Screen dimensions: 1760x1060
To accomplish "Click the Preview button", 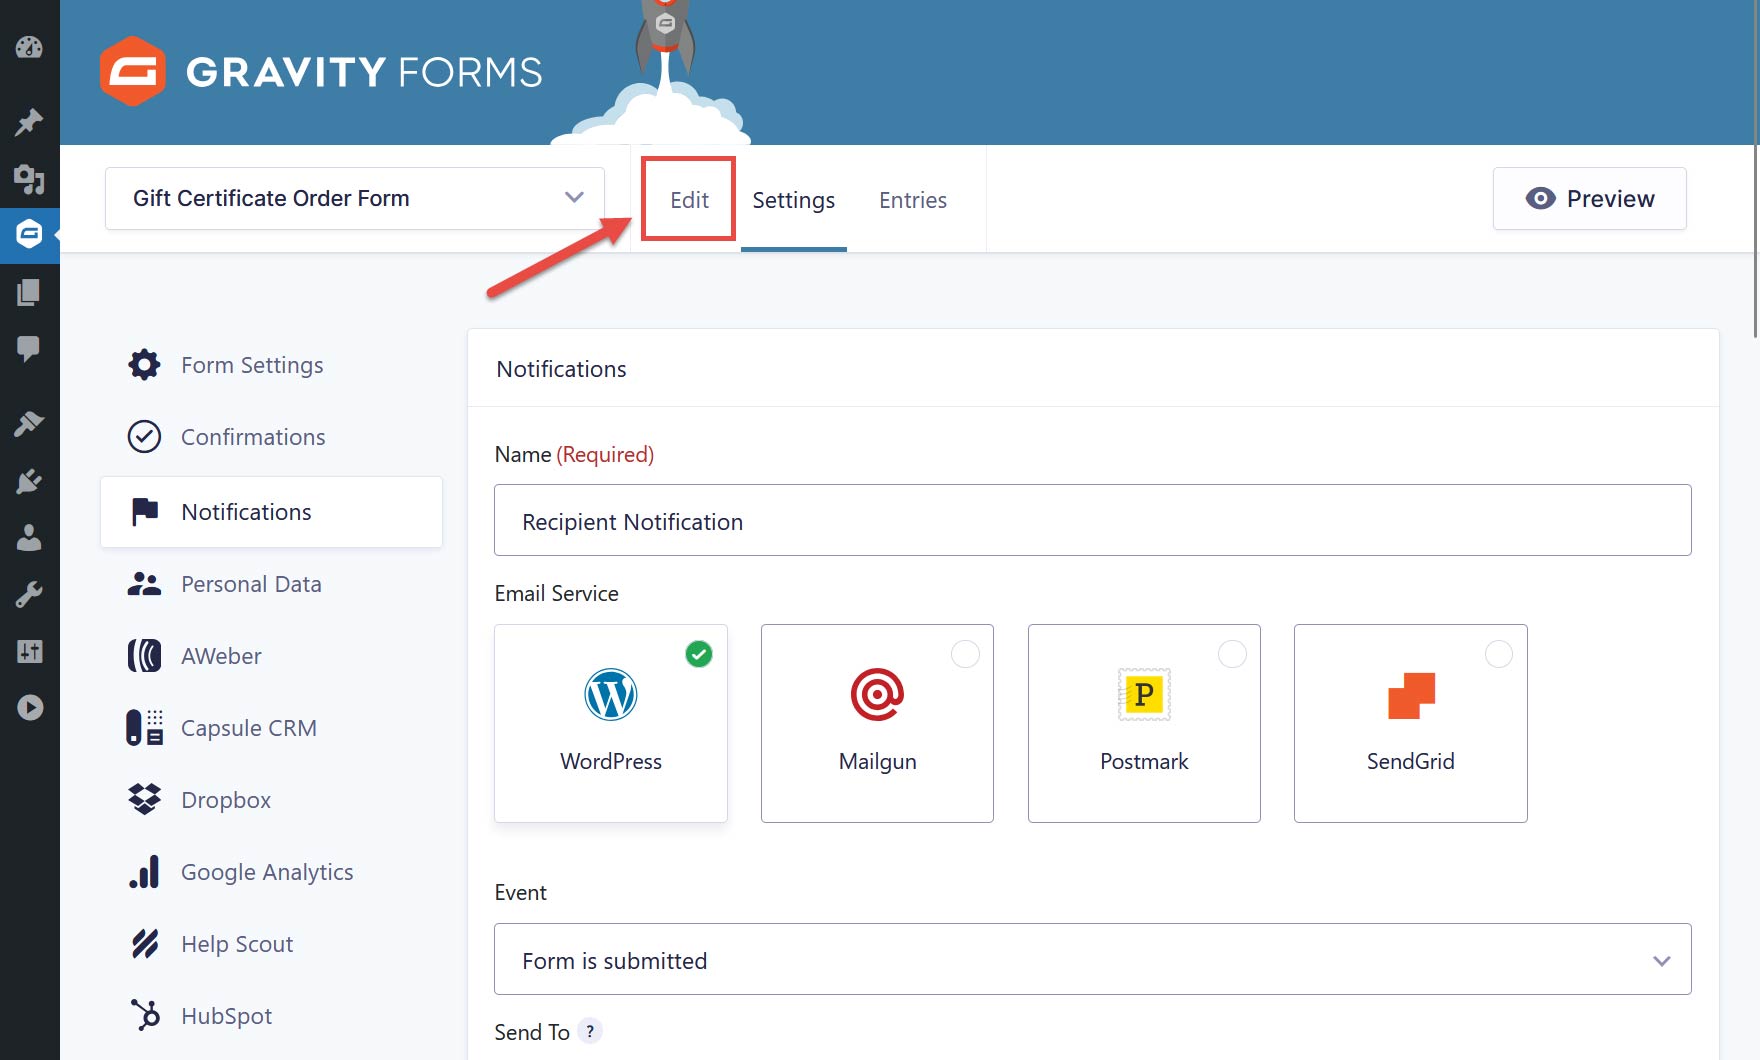I will tap(1589, 198).
